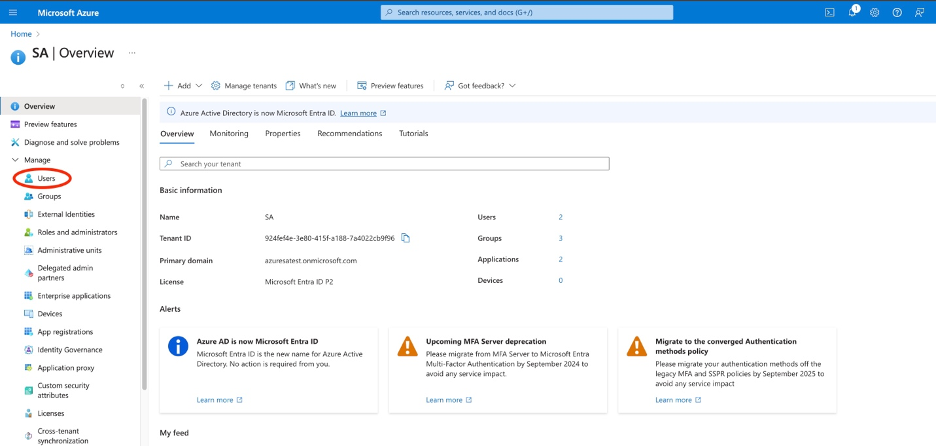The height and width of the screenshot is (446, 936).
Task: Select the Tenant ID value text
Action: click(330, 238)
